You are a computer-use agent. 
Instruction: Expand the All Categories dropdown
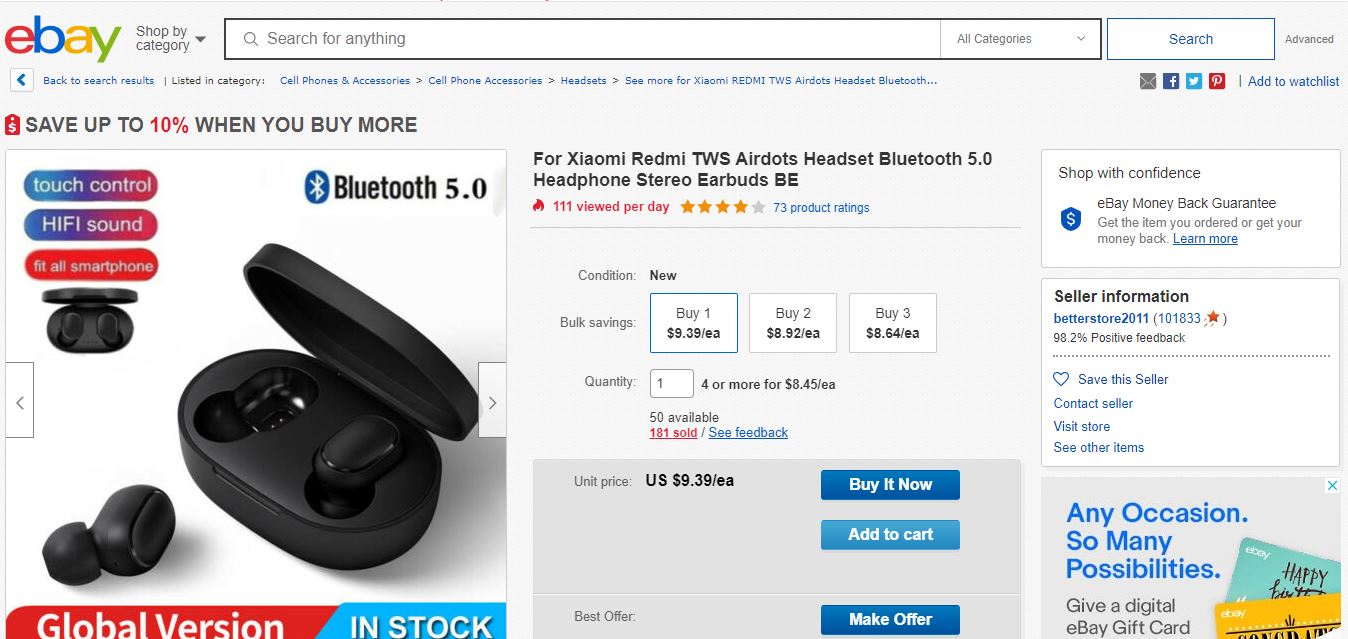click(1020, 39)
